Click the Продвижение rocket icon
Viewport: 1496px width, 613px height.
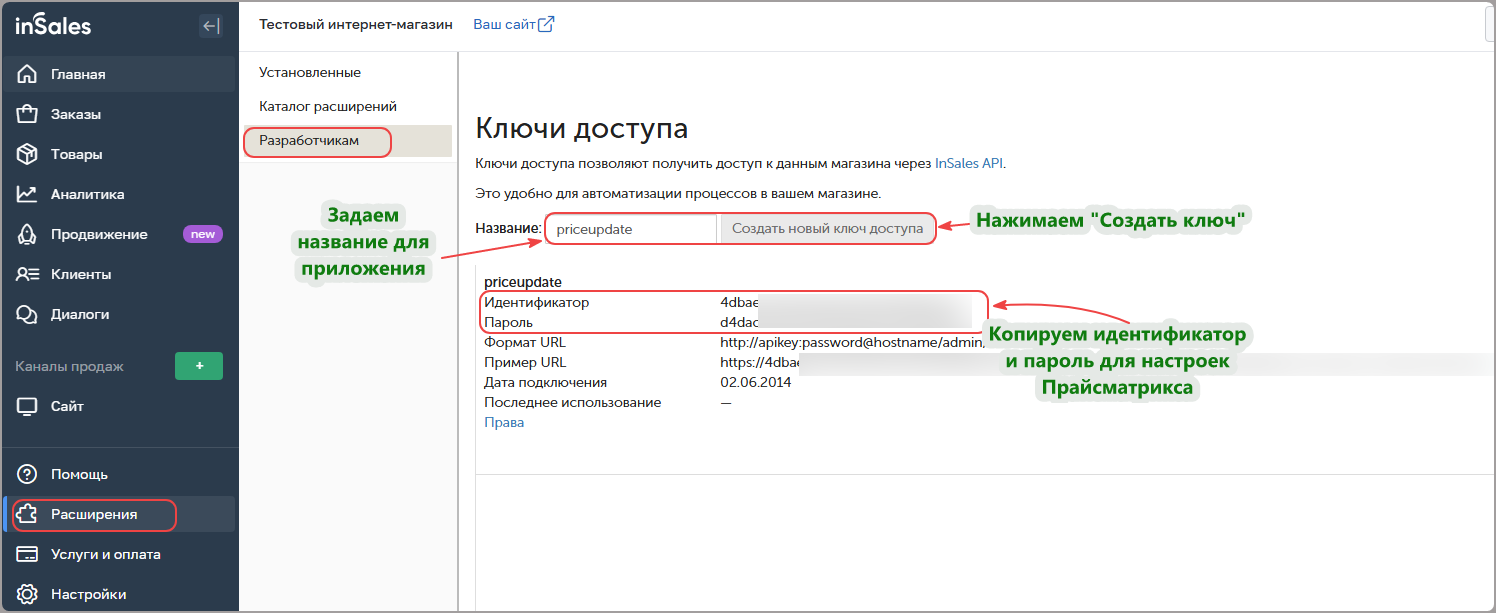pos(27,234)
